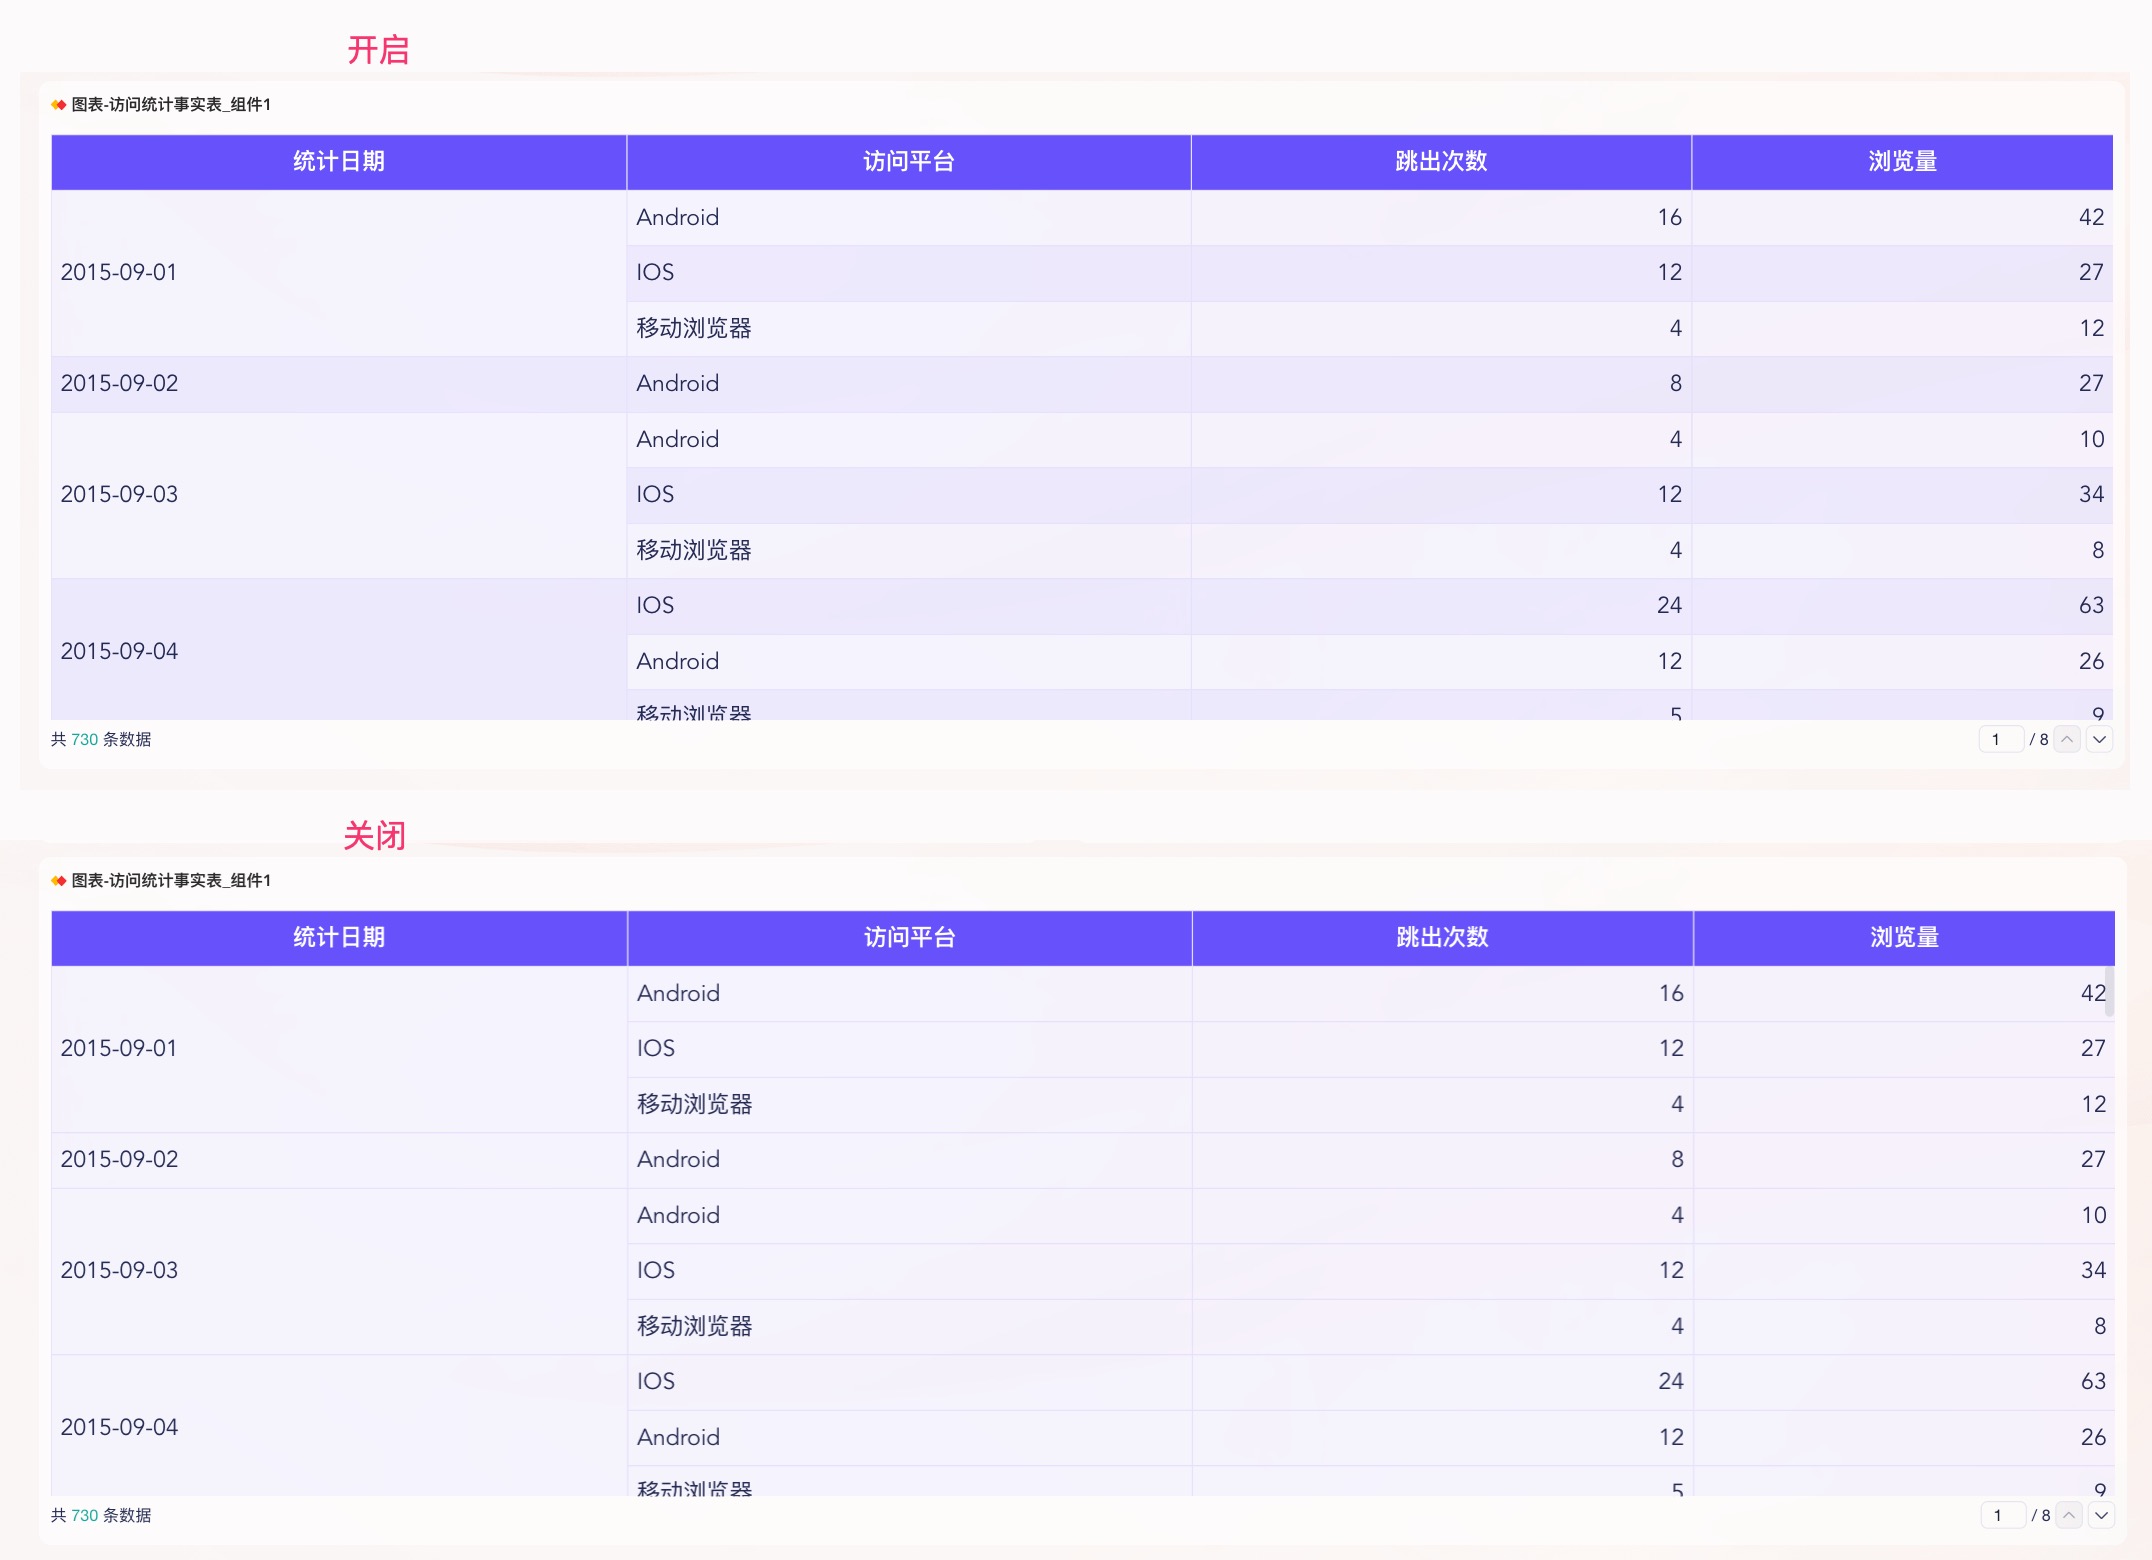This screenshot has width=2152, height=1560.
Task: Click upper table 浏览量 value 63
Action: coord(2091,606)
